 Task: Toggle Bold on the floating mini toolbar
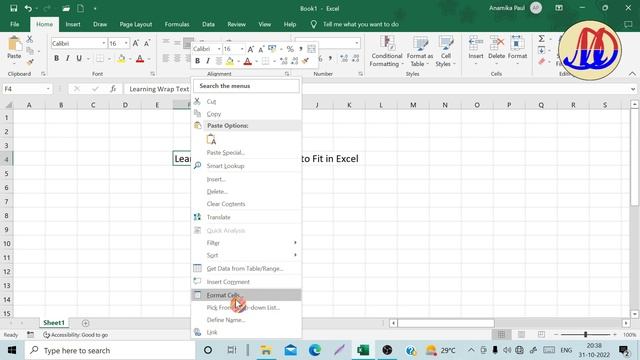tap(198, 61)
